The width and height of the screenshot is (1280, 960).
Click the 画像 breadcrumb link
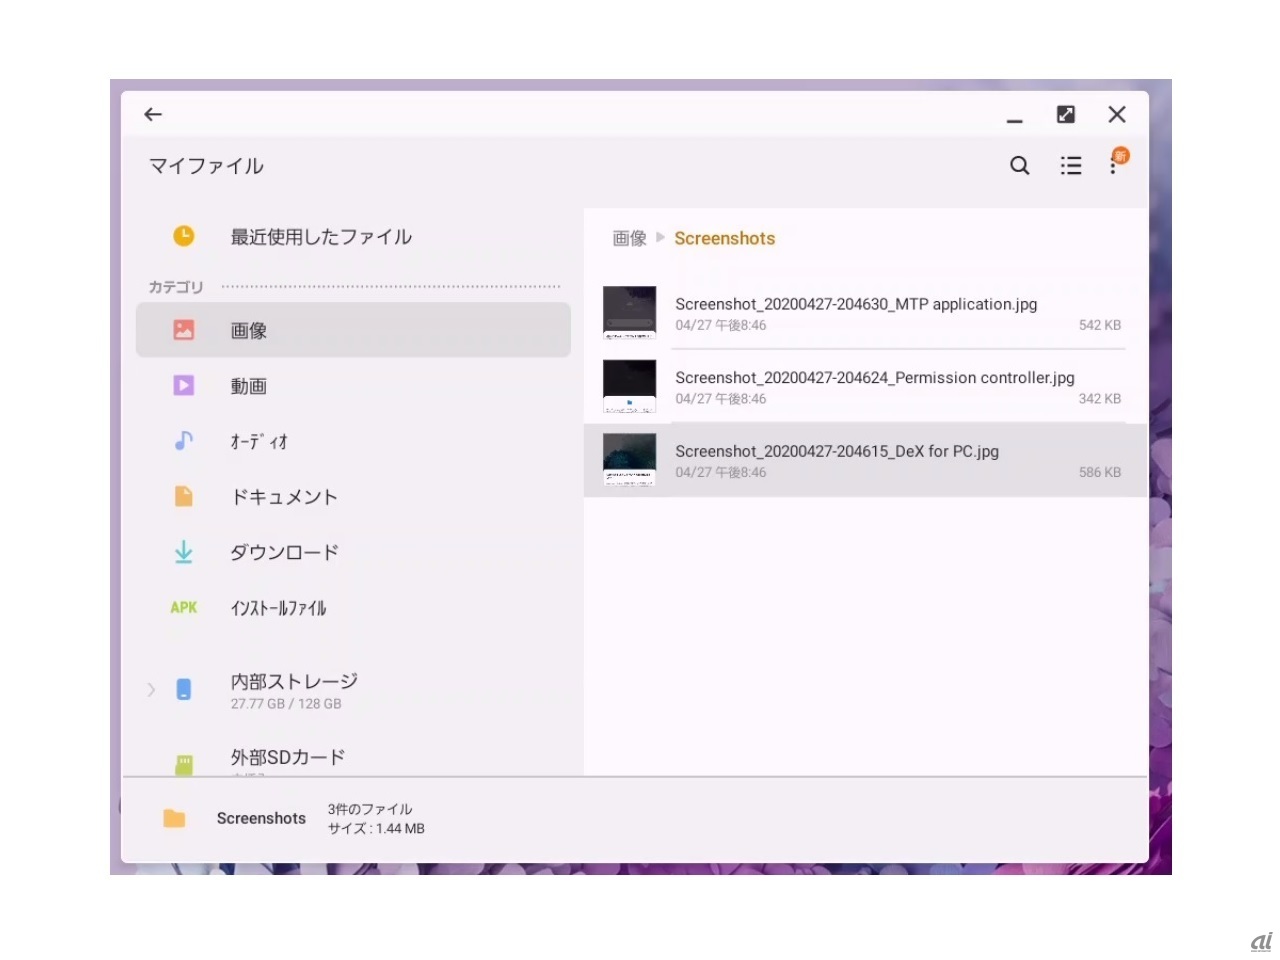pos(629,239)
